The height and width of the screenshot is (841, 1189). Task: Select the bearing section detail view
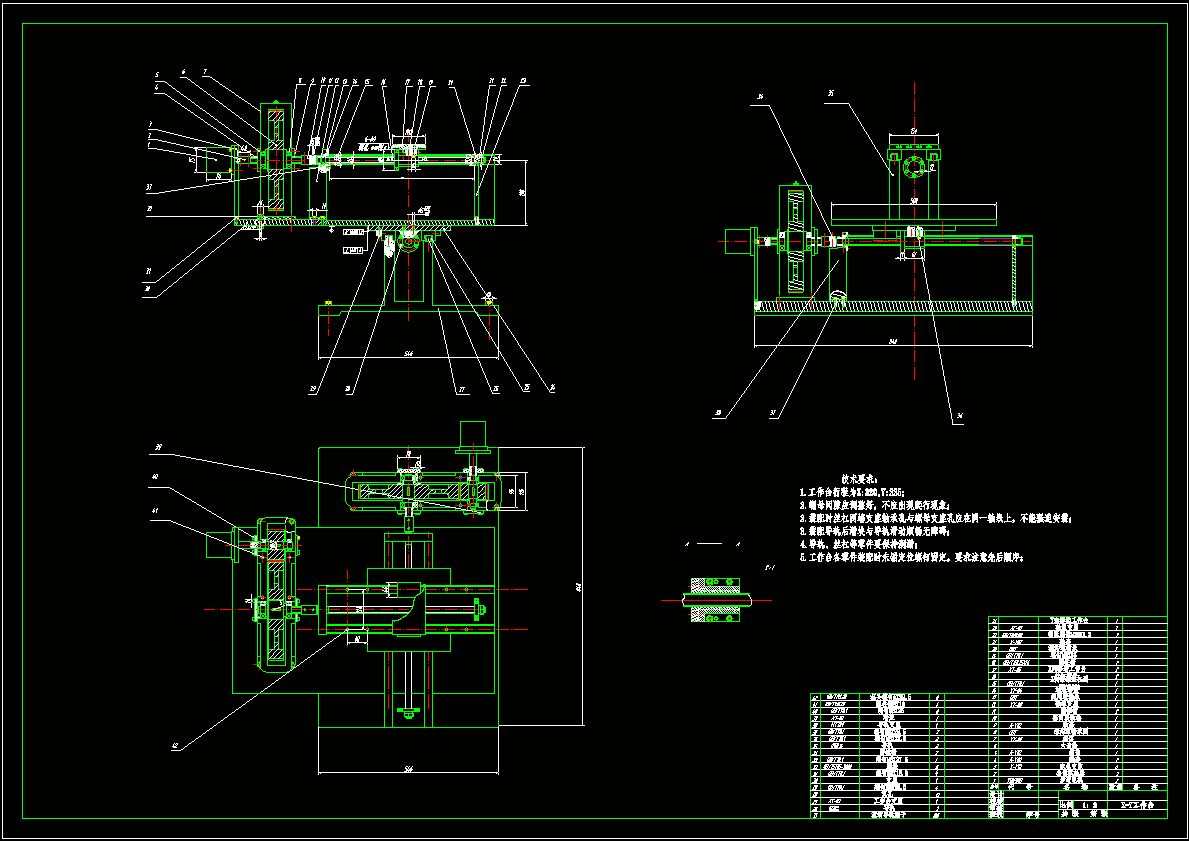(x=717, y=601)
